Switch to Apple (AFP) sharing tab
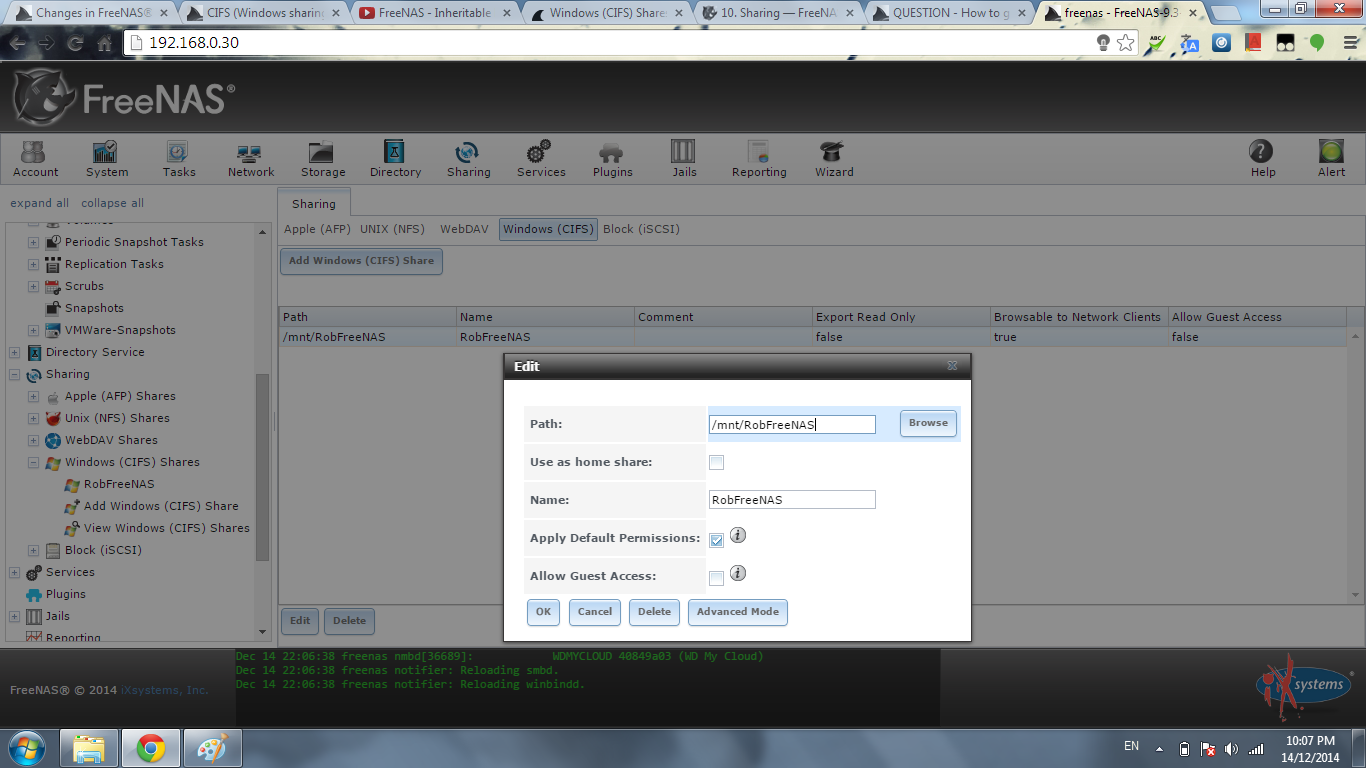1366x768 pixels. pos(317,229)
